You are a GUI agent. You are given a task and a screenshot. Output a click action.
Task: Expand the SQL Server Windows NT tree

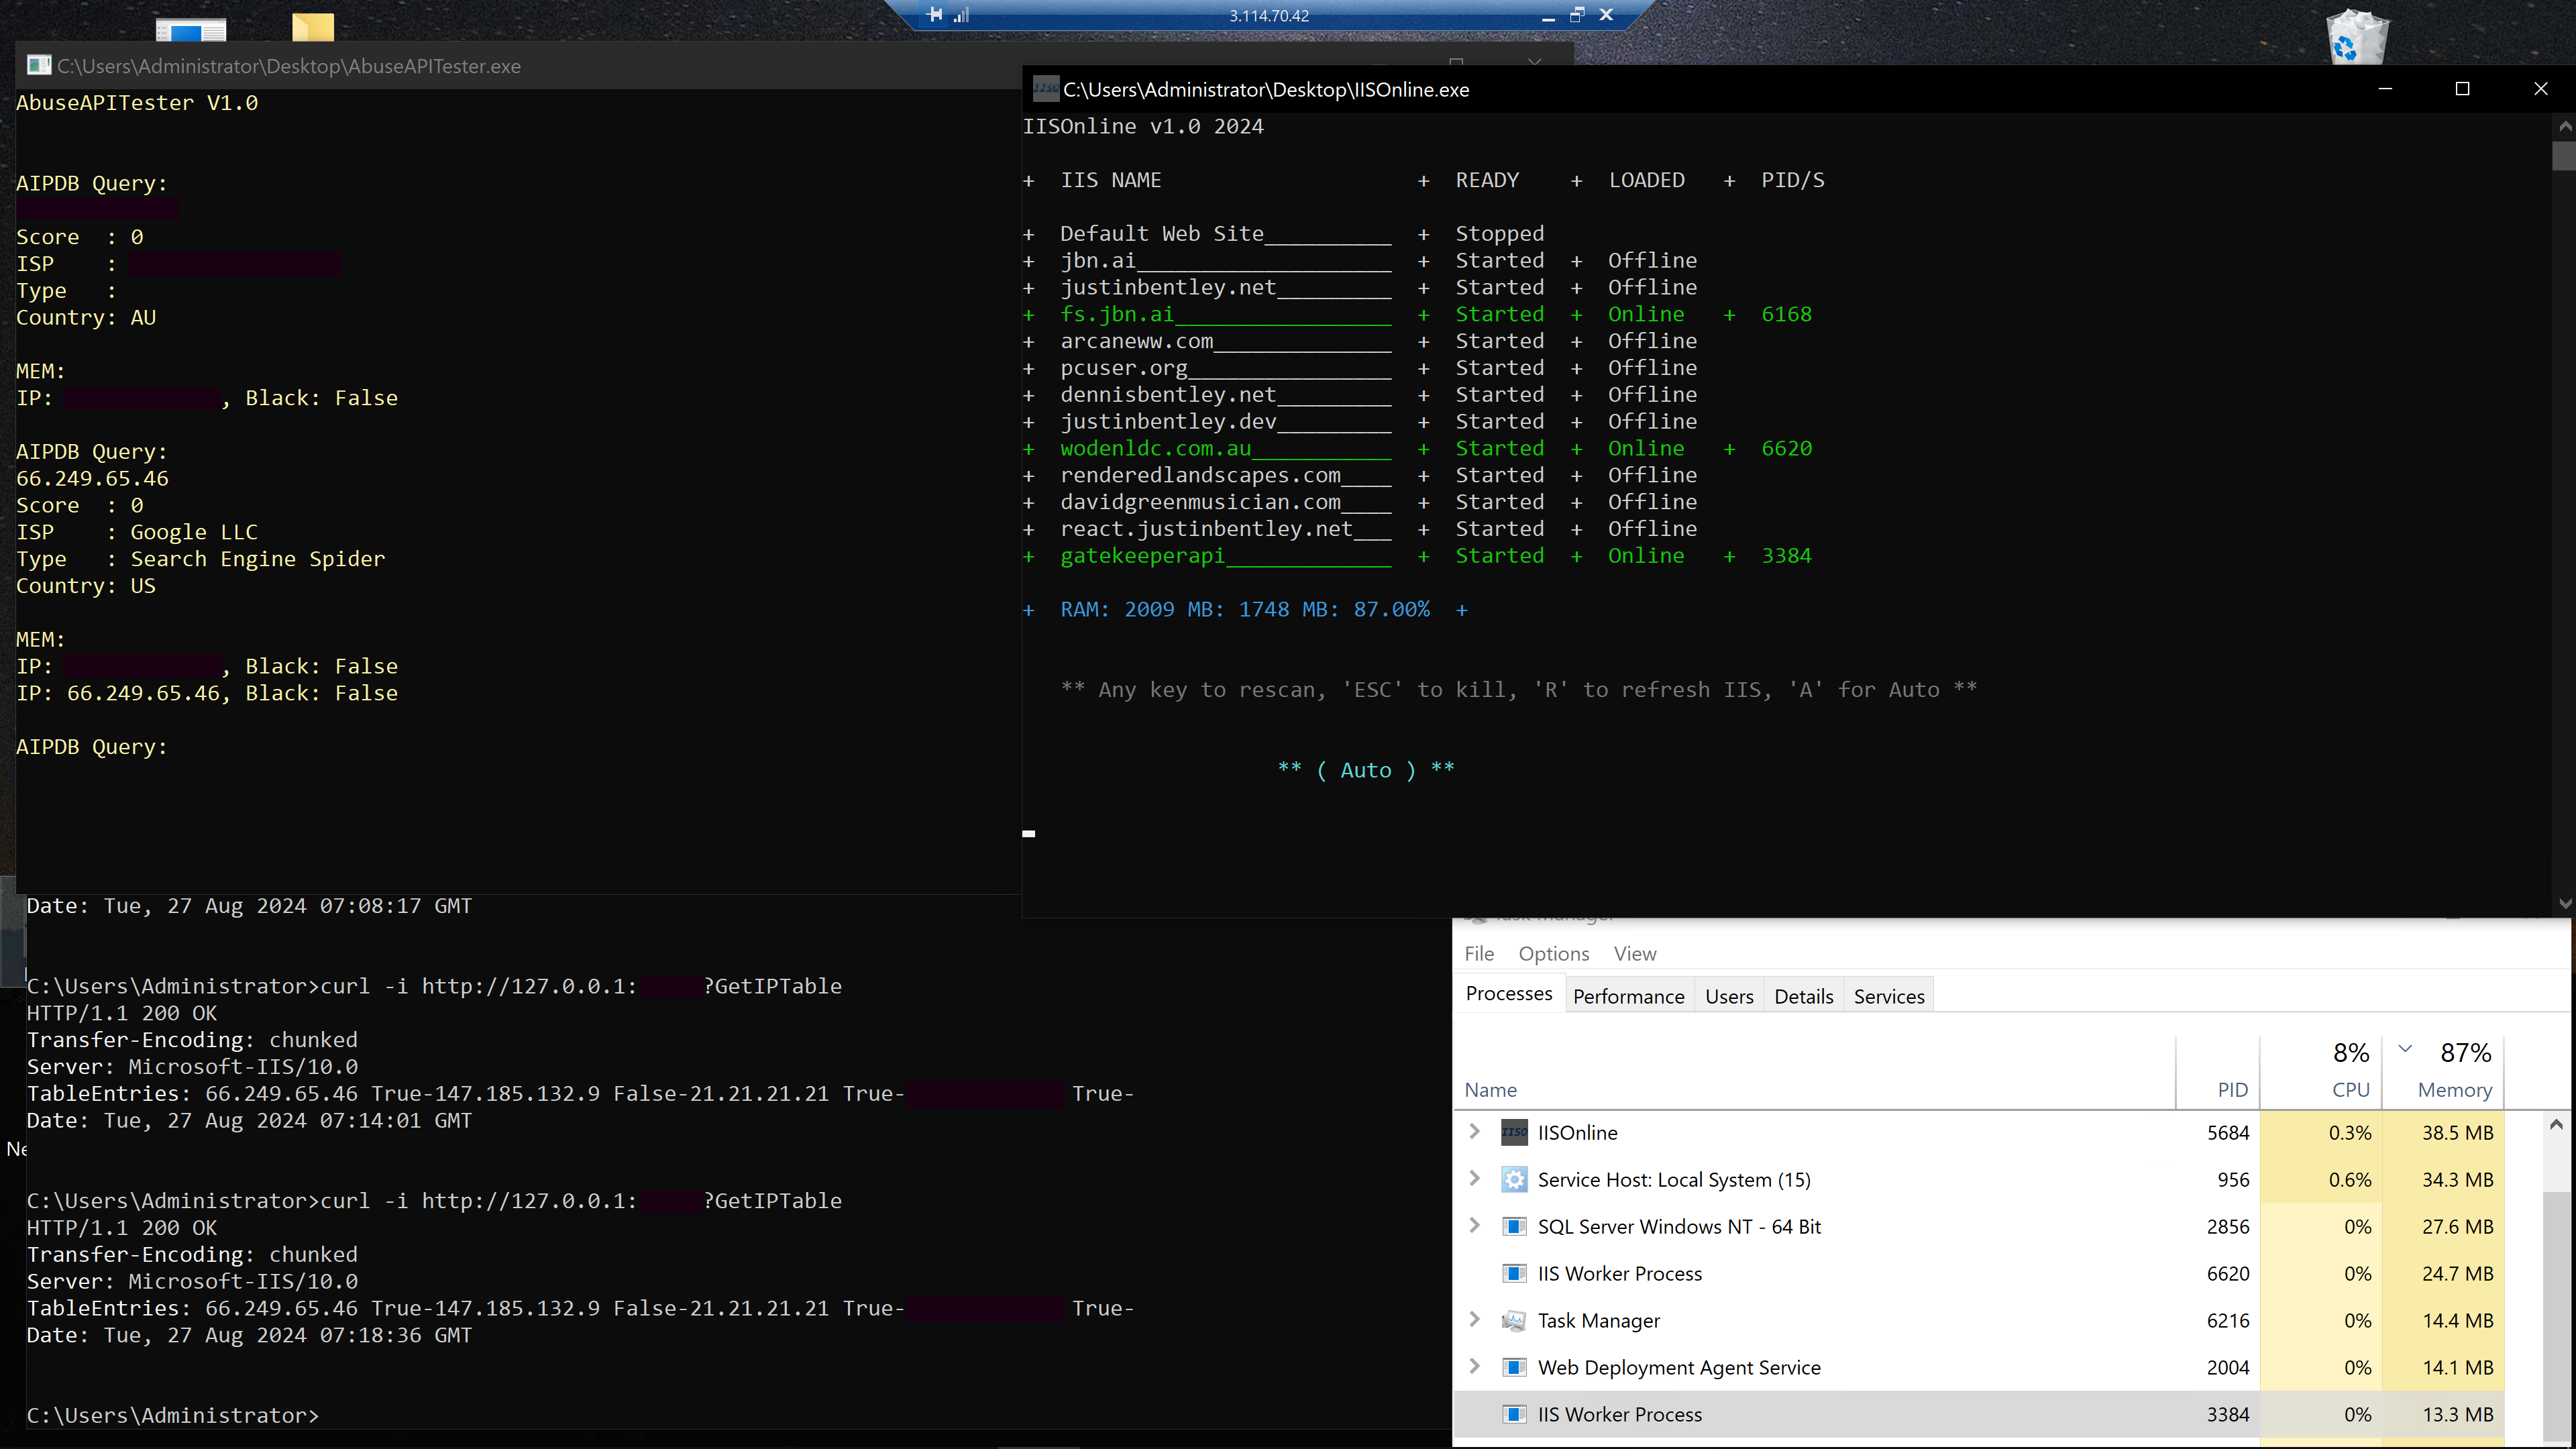coord(1474,1226)
